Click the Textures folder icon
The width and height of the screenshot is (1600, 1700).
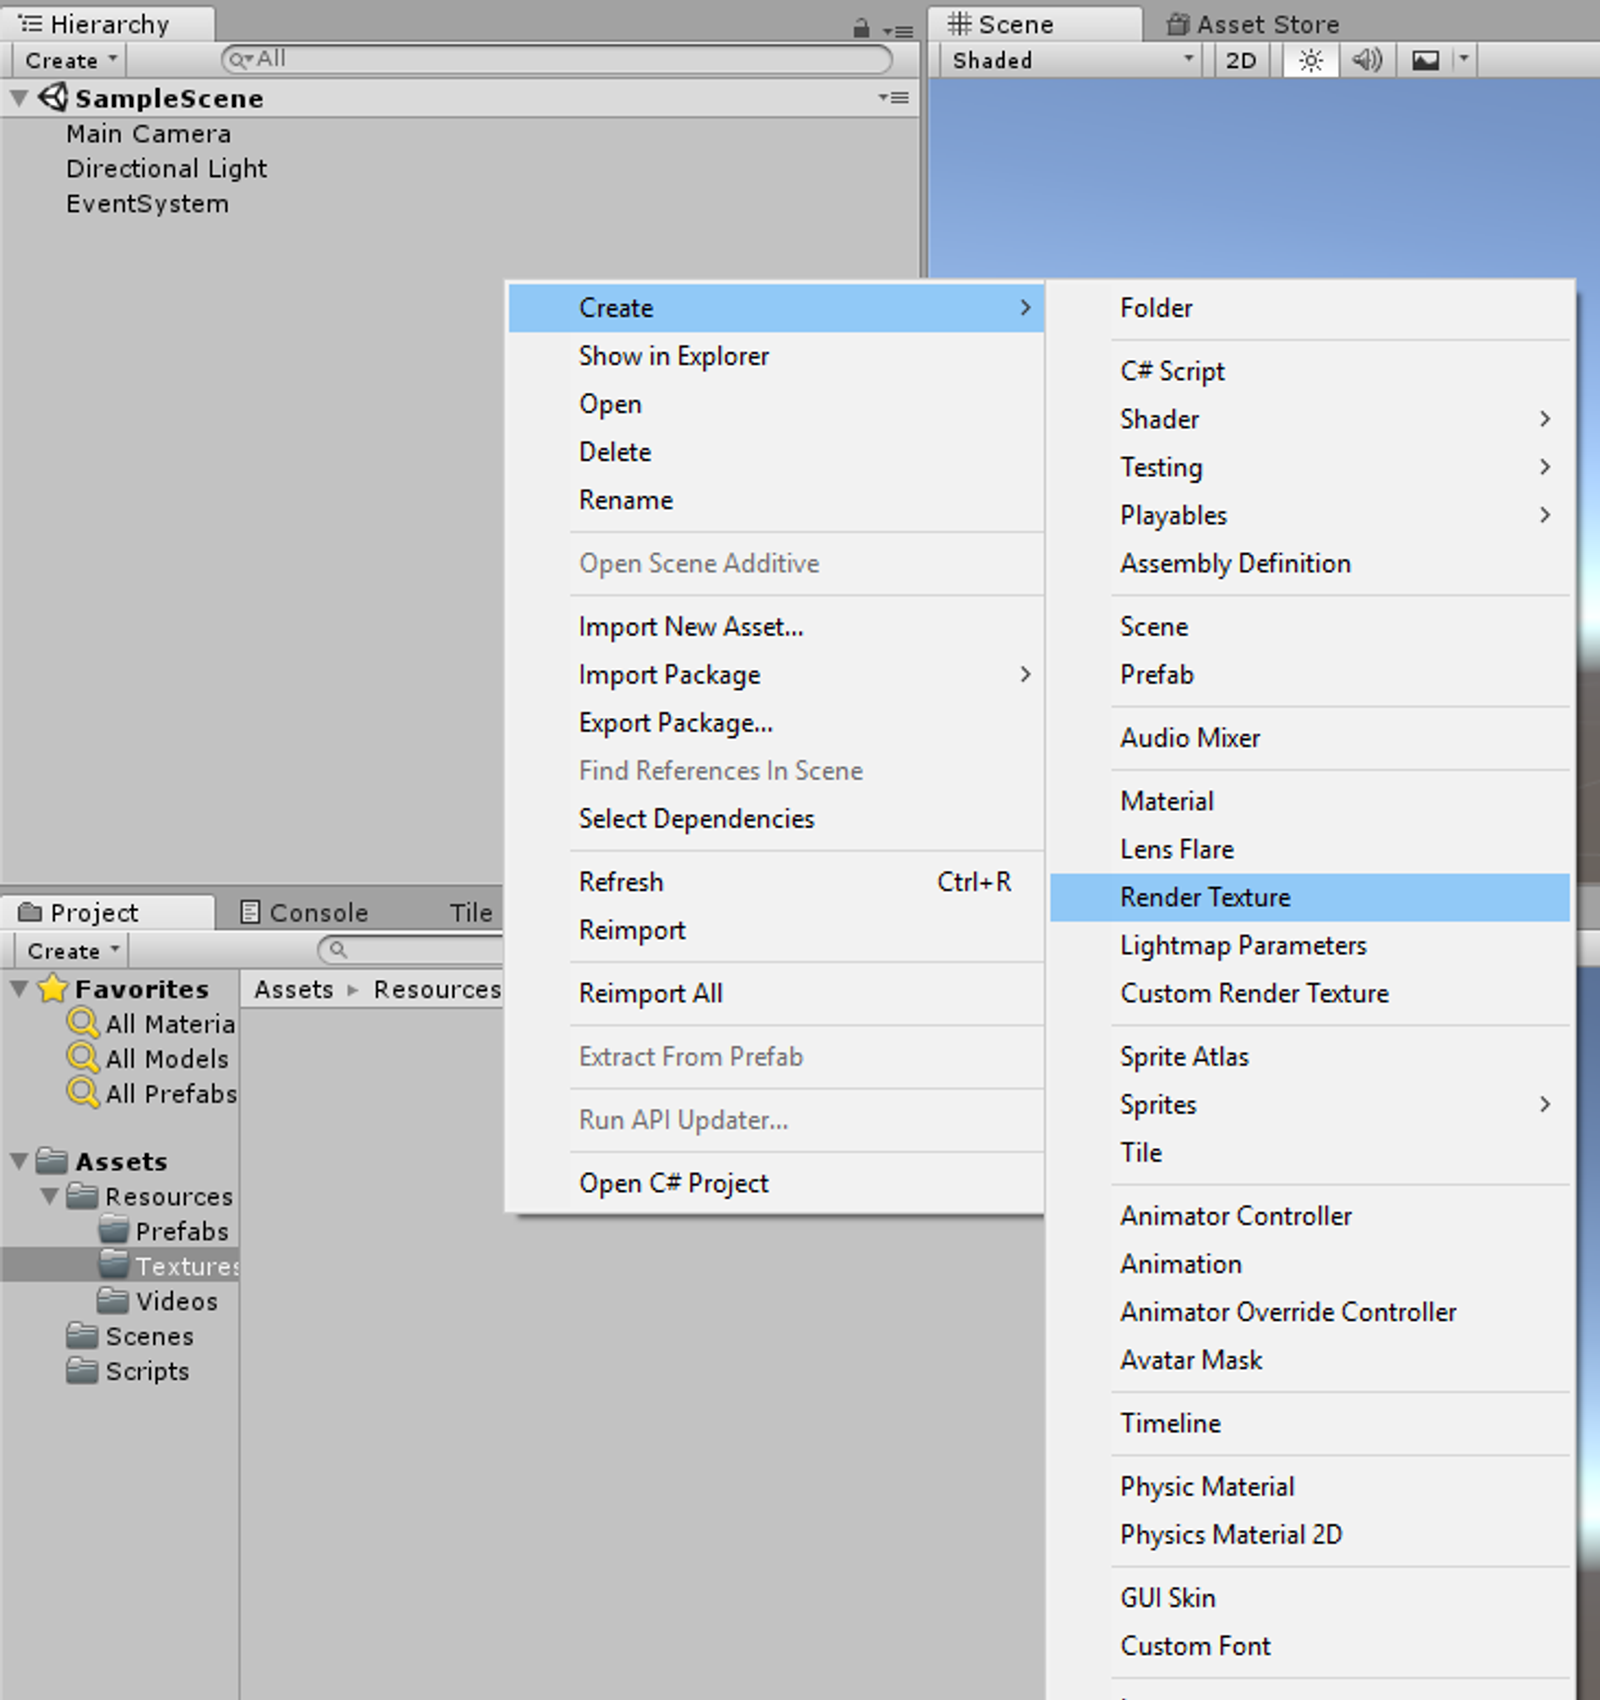click(114, 1265)
